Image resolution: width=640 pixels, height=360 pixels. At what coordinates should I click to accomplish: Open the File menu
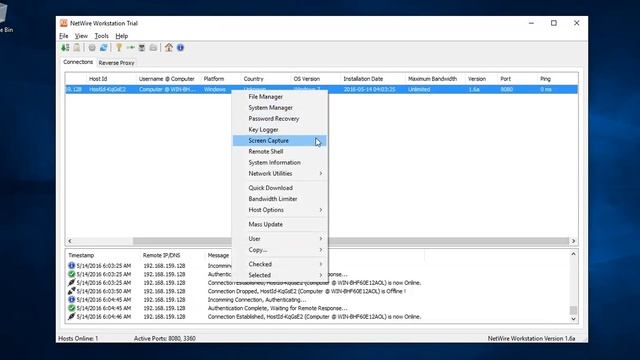64,36
